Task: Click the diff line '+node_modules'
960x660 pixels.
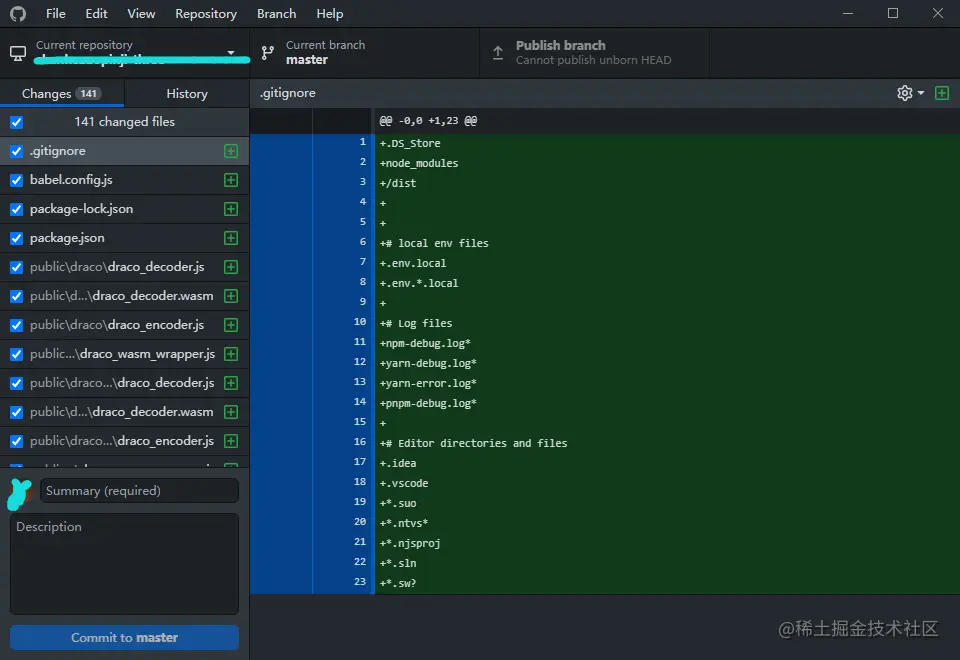Action: [x=419, y=163]
